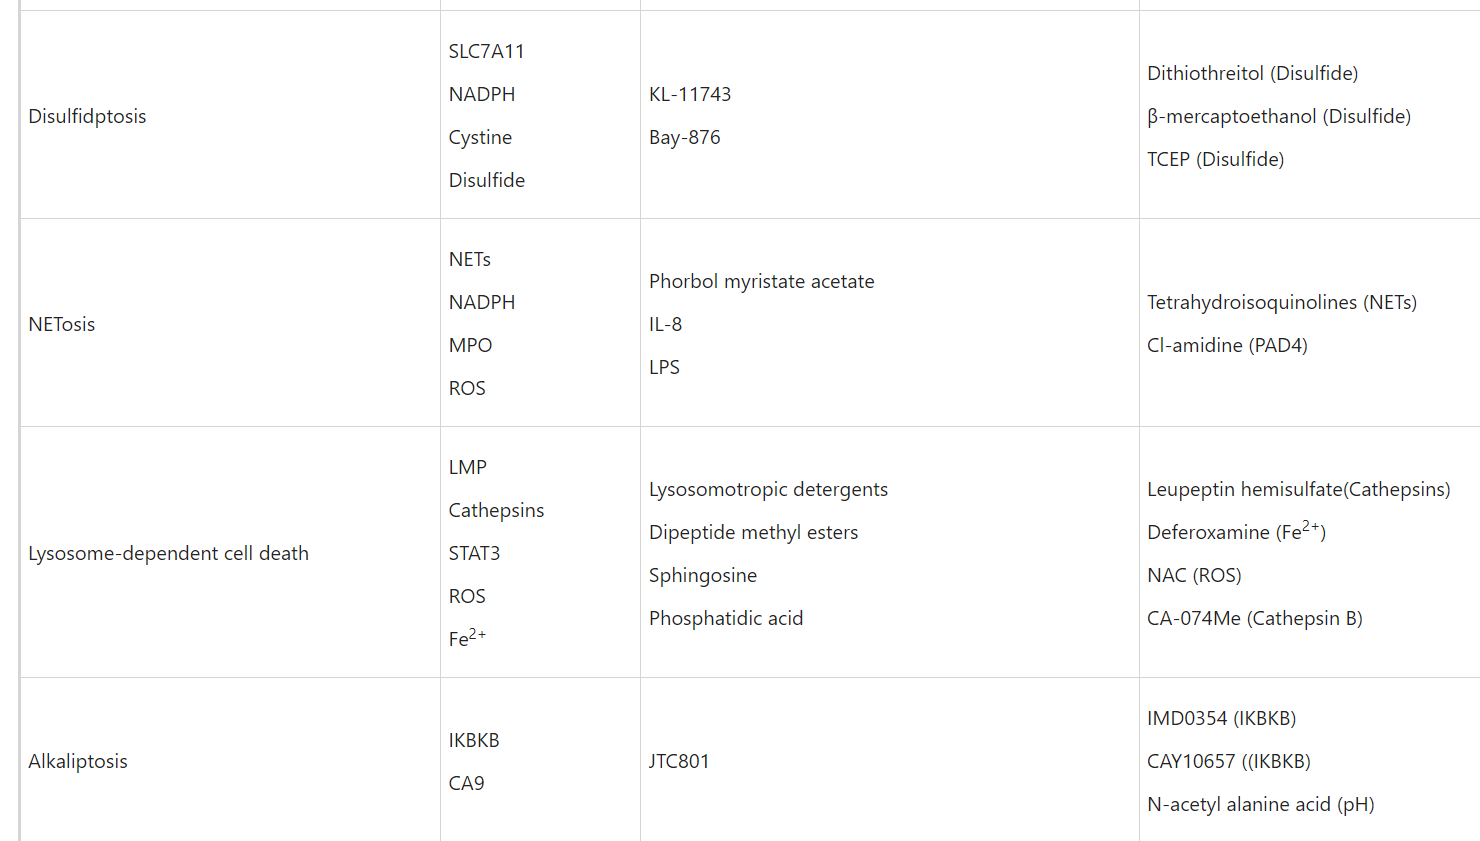This screenshot has width=1480, height=841.
Task: Select Dithiothreitol (Disulfide) inhibitor text
Action: 1252,73
